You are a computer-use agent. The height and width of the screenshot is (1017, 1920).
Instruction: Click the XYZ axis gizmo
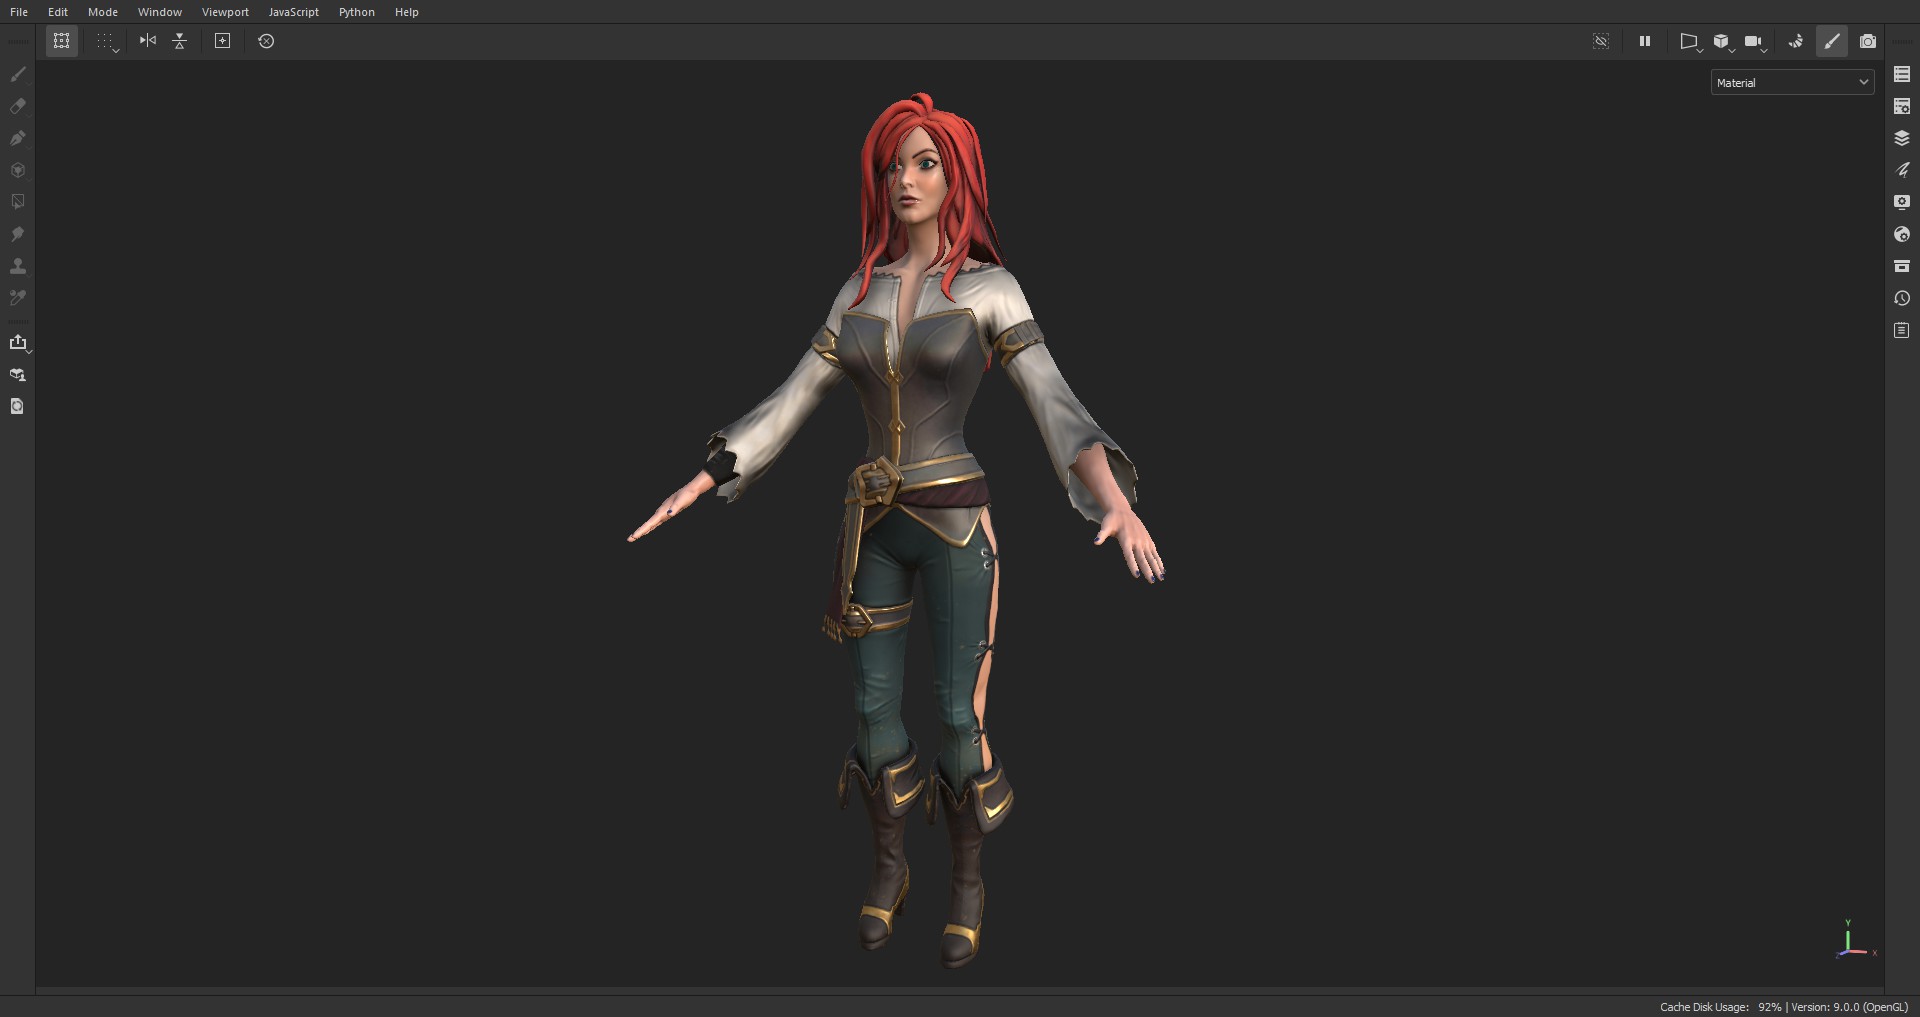click(x=1855, y=940)
